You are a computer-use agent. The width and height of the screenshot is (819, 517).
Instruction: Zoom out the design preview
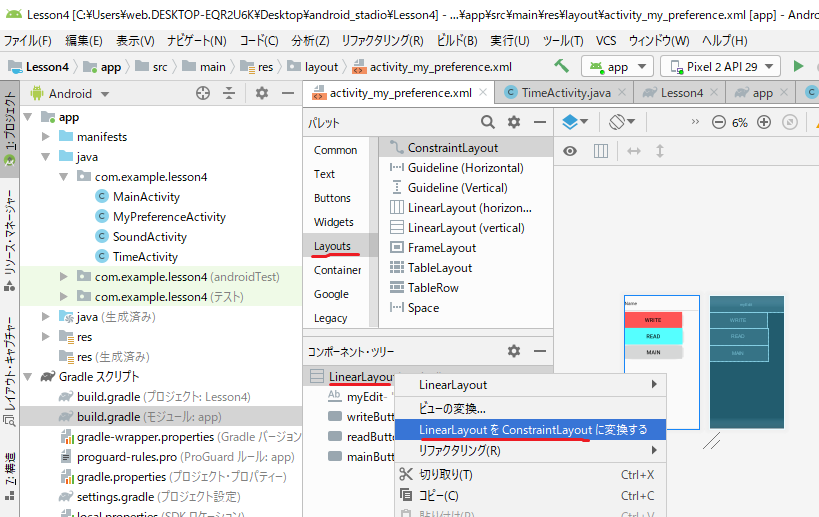point(719,122)
